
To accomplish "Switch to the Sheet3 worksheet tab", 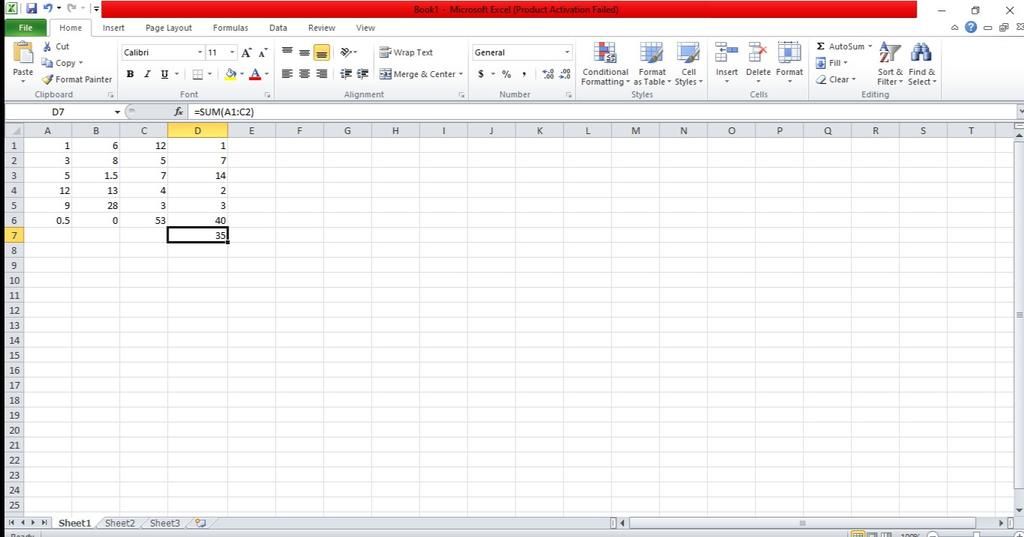I will point(165,523).
